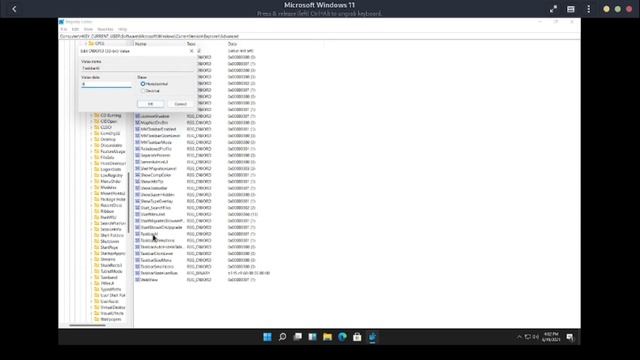Click the folder icon of CD Burning key
640x360 pixels.
[97, 115]
